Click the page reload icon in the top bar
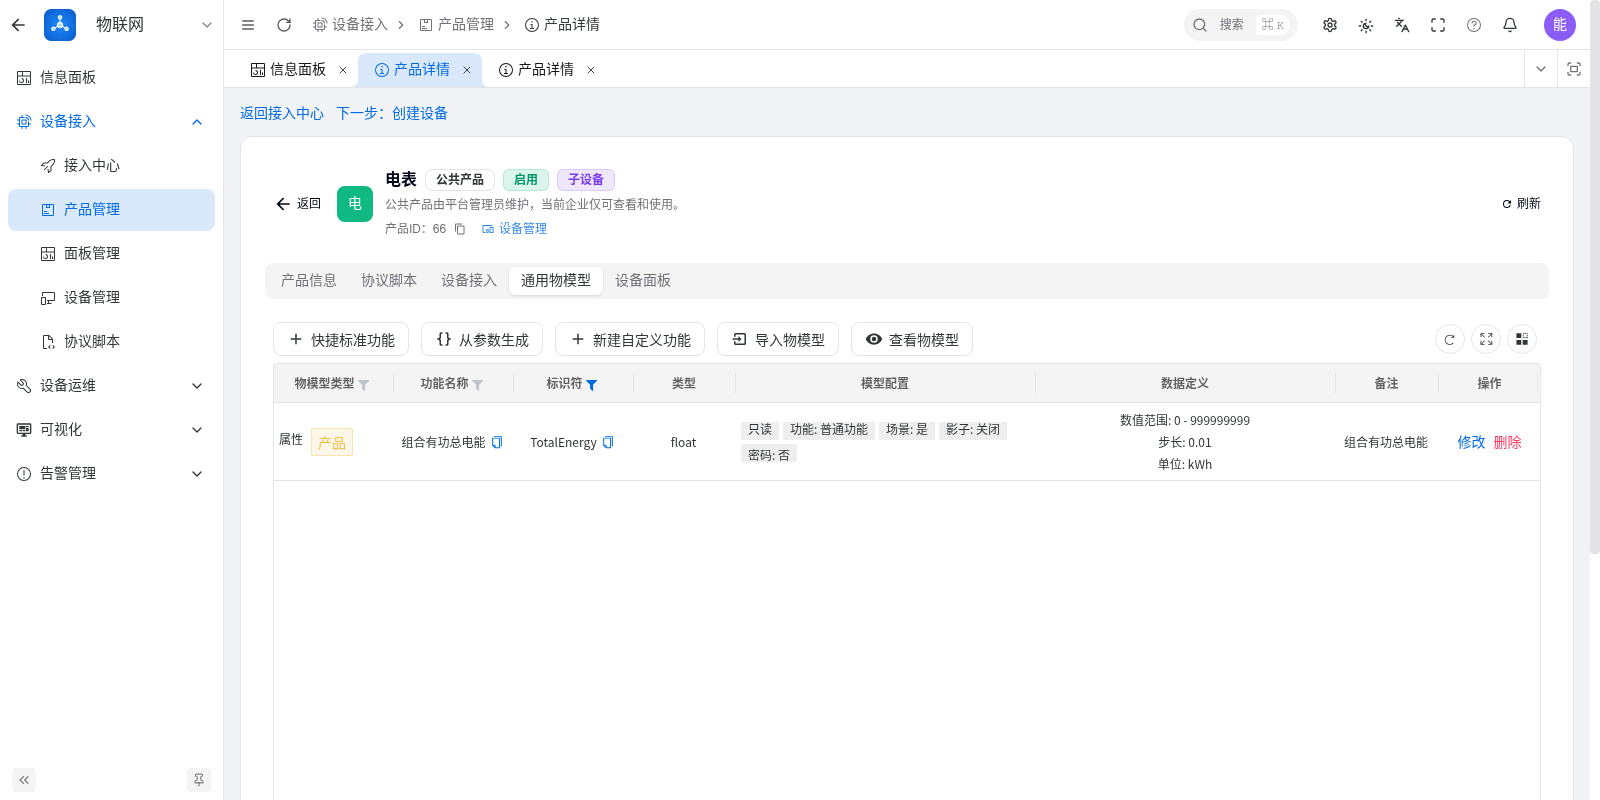 pyautogui.click(x=284, y=25)
